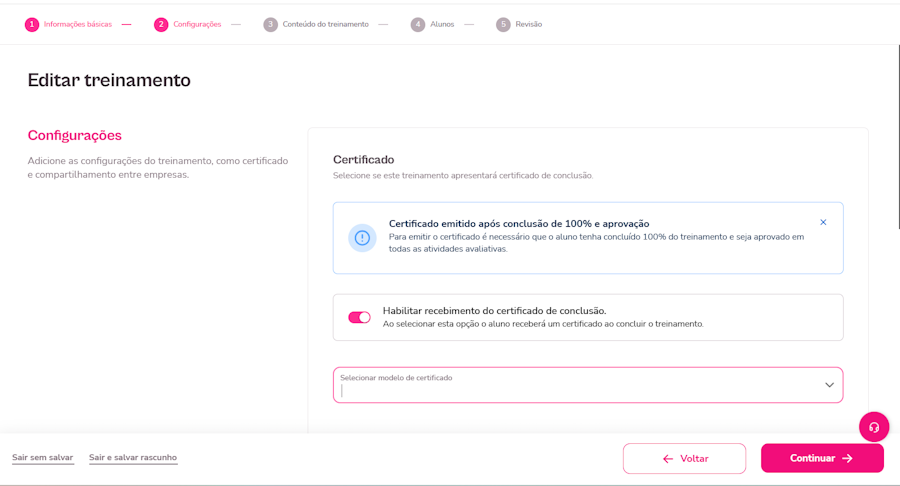Open the support headset chat icon
Image resolution: width=900 pixels, height=486 pixels.
[x=874, y=427]
